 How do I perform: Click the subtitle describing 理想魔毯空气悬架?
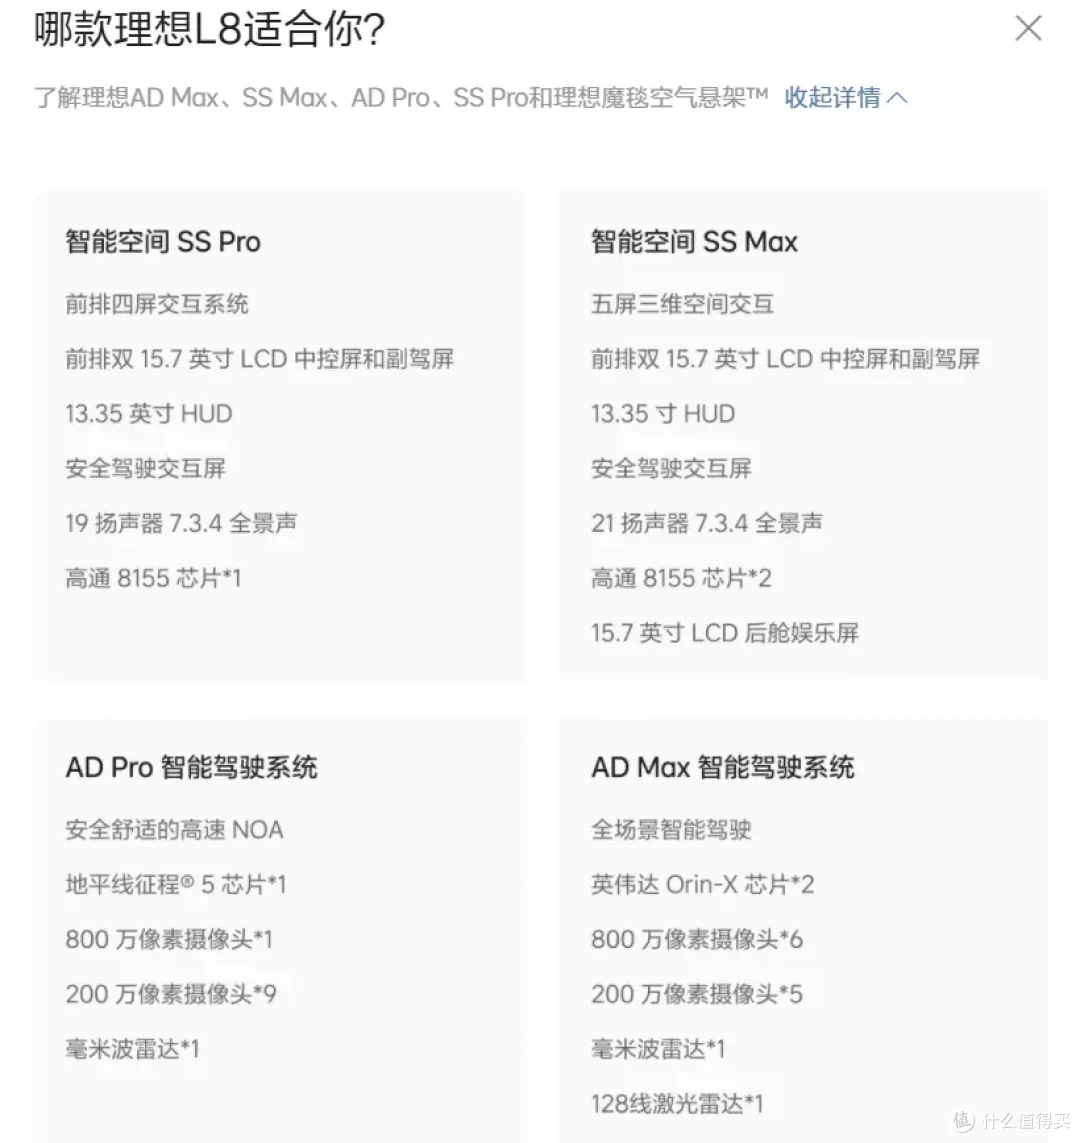(x=401, y=97)
